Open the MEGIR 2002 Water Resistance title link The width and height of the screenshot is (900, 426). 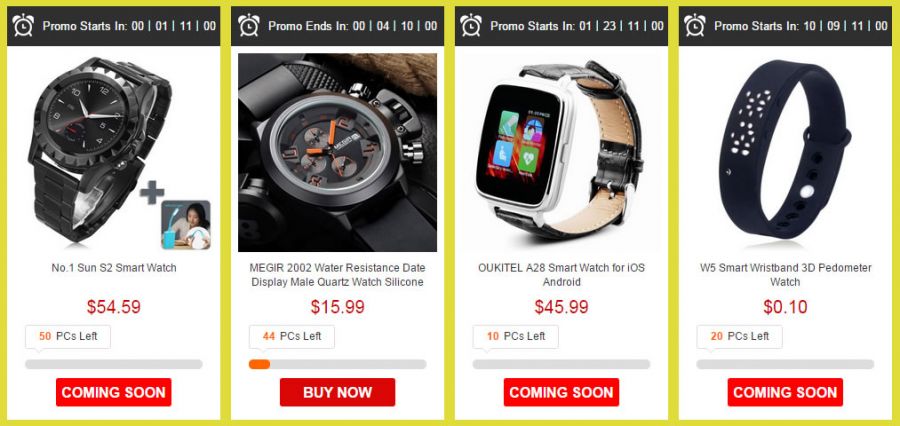[x=338, y=275]
